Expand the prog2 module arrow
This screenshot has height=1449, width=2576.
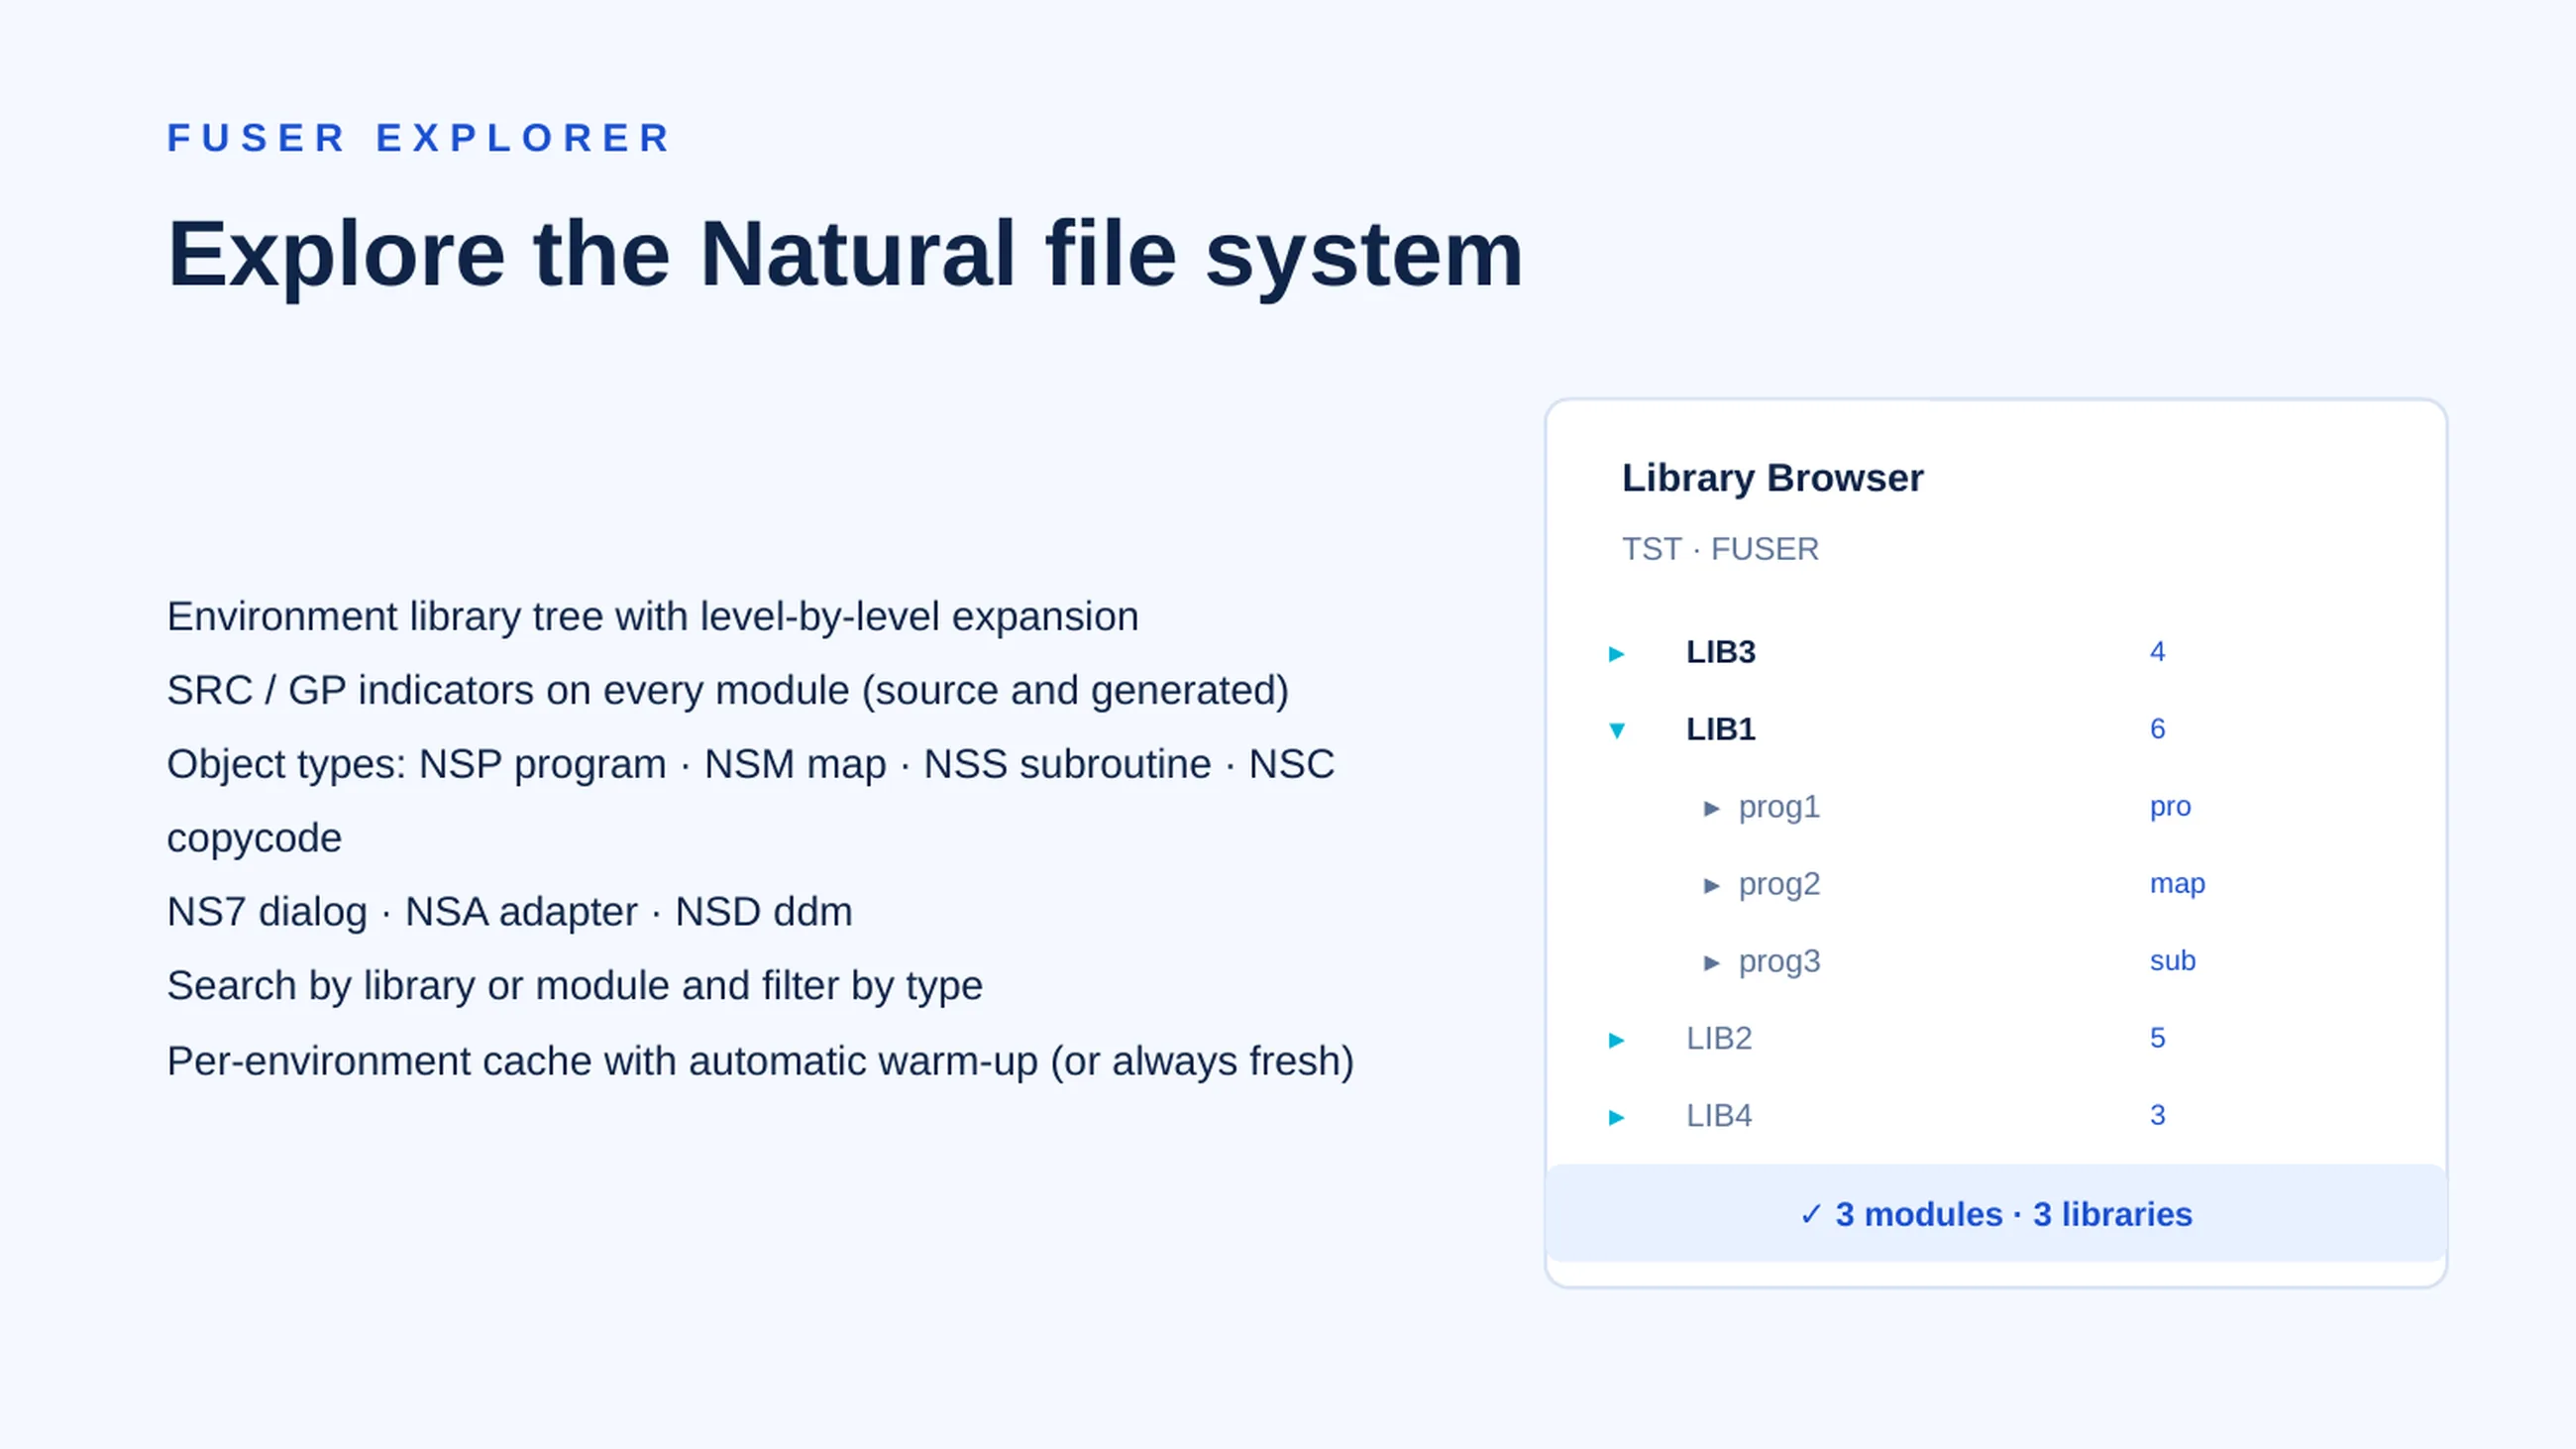coord(1711,885)
